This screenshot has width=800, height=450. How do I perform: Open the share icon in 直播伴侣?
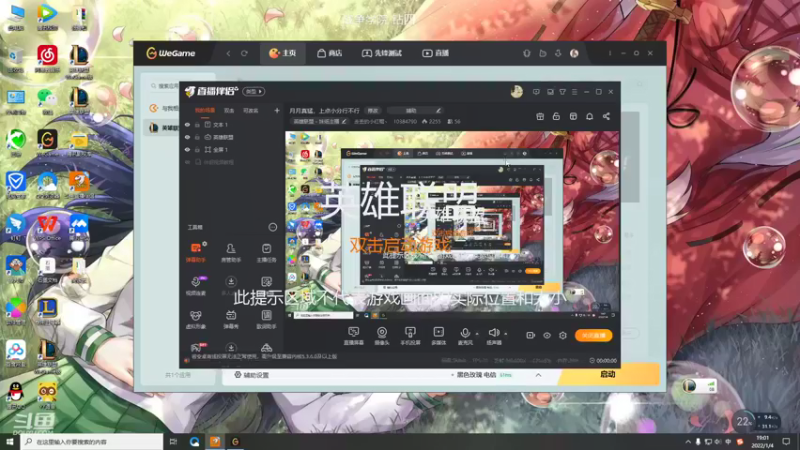[606, 116]
